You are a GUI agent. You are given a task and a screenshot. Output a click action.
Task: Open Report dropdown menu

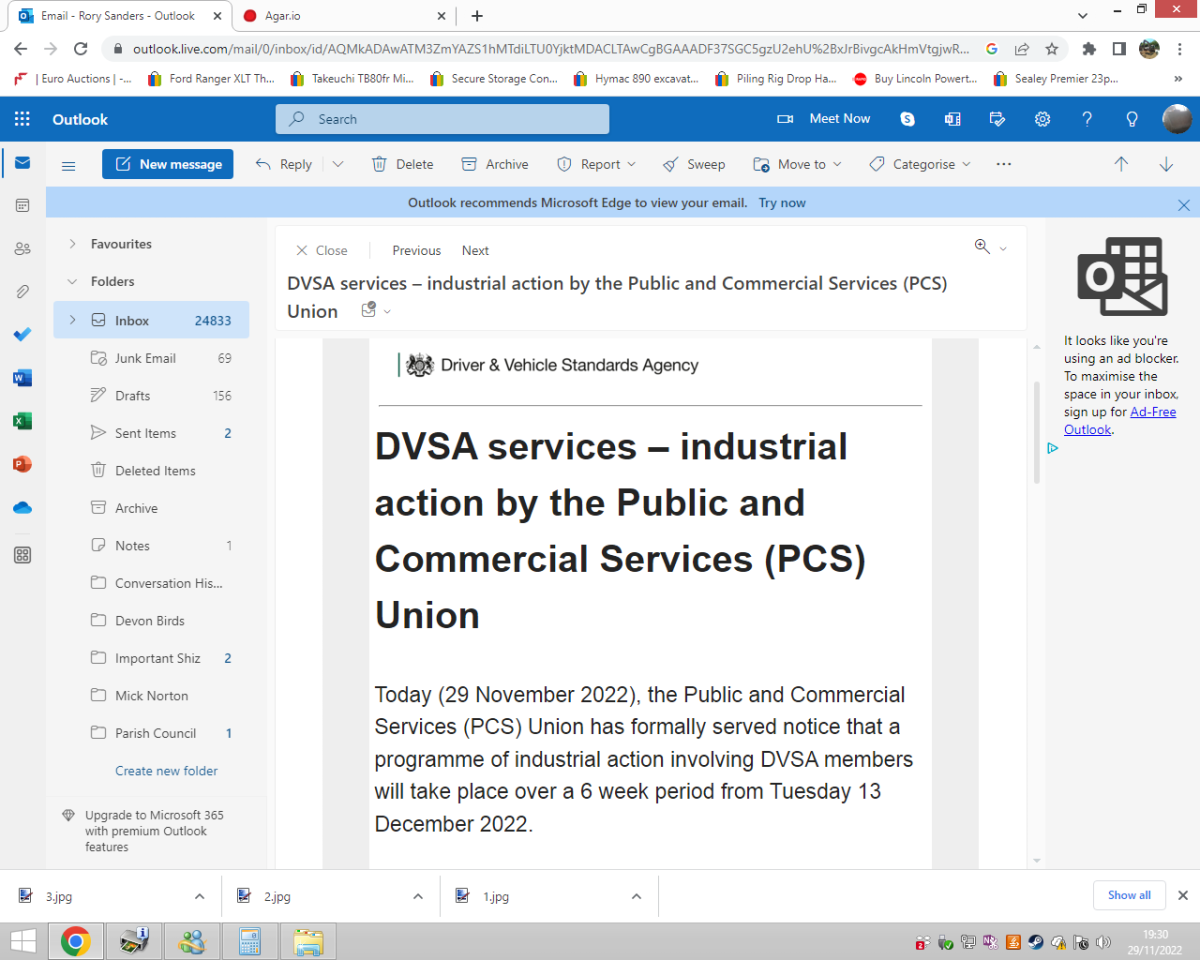coord(596,164)
